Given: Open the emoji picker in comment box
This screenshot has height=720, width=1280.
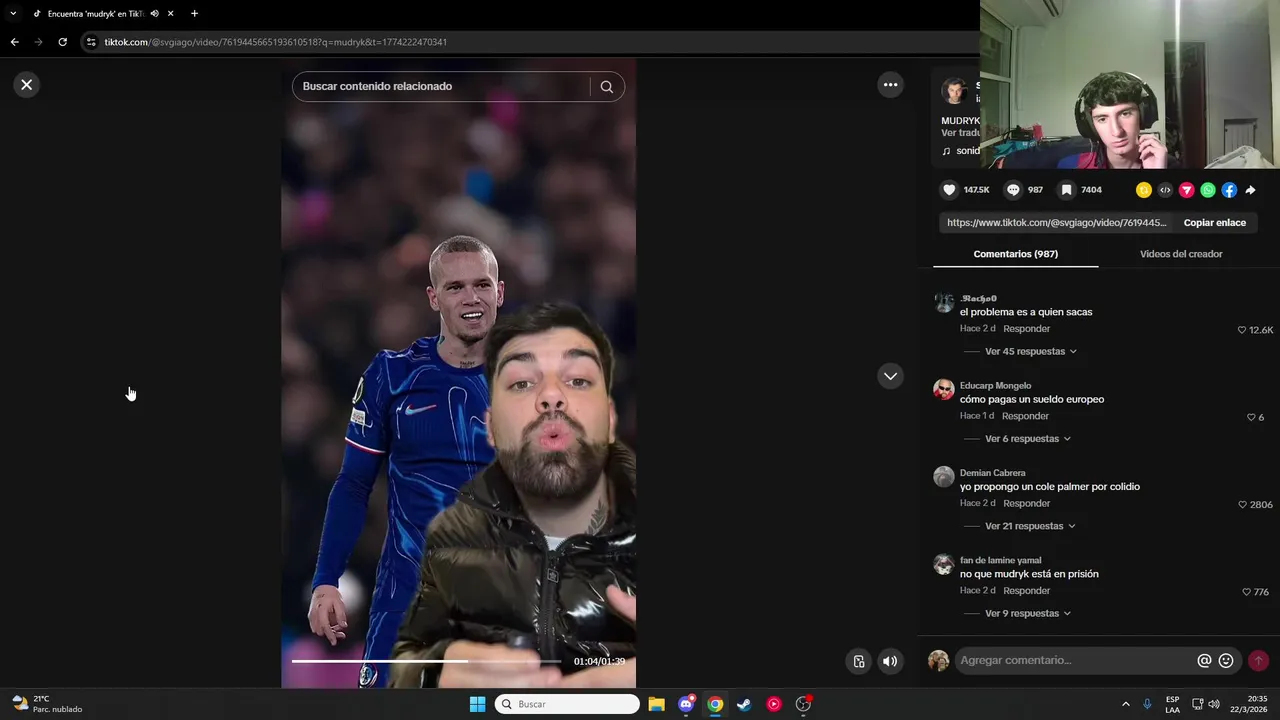Looking at the screenshot, I should [1226, 661].
